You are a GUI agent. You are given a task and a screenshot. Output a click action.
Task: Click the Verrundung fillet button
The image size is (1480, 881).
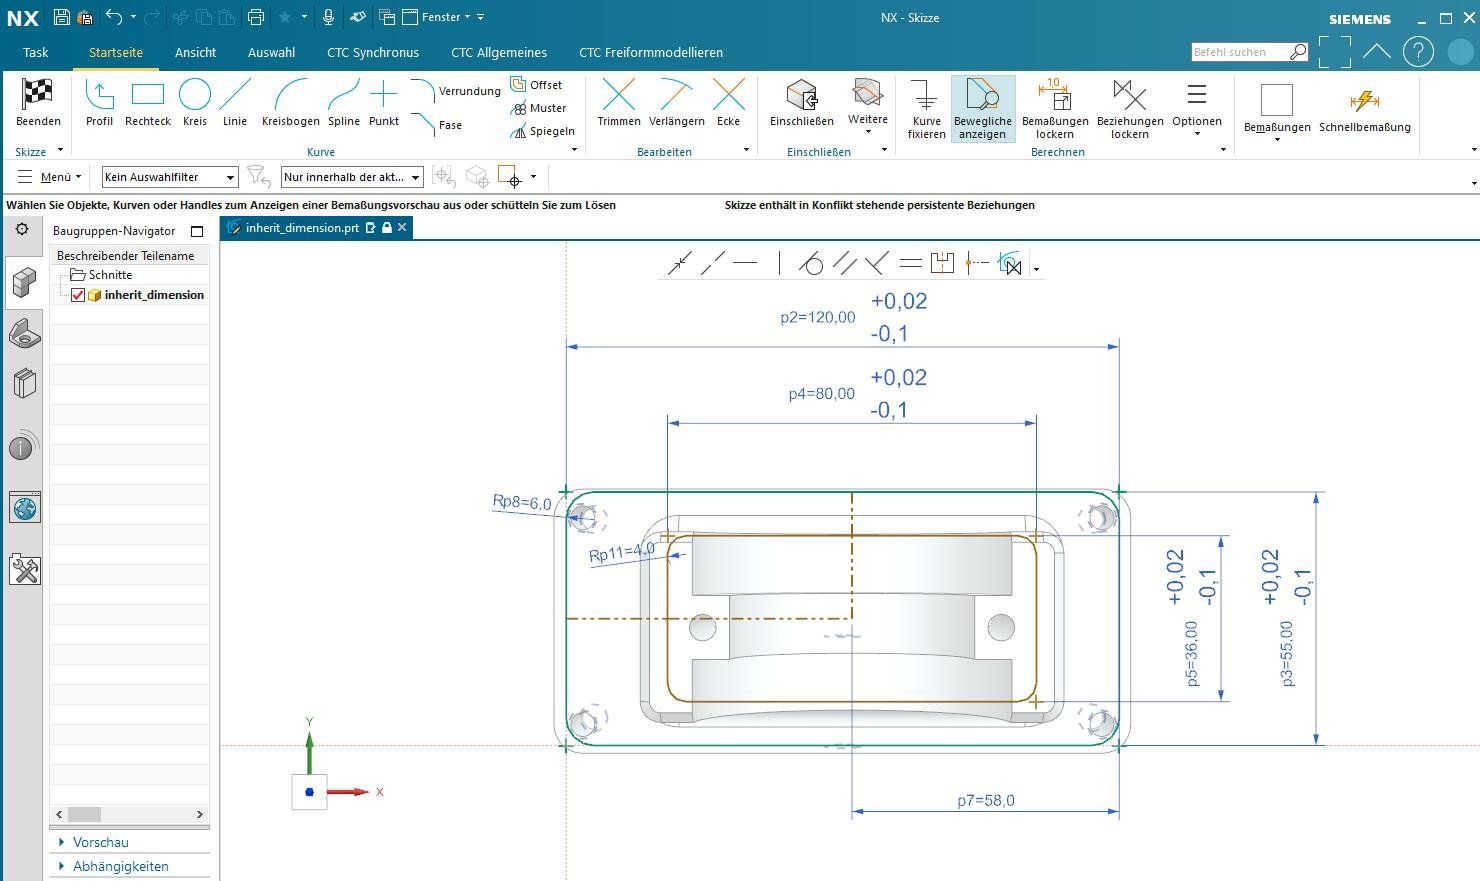point(456,91)
